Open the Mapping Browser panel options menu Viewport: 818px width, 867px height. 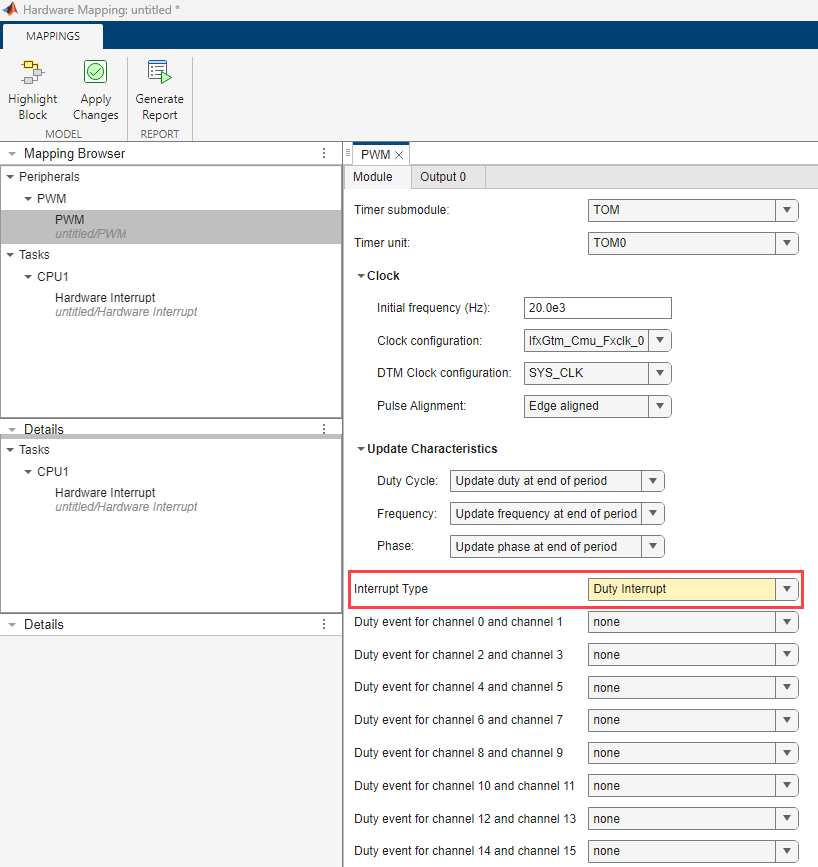[323, 153]
